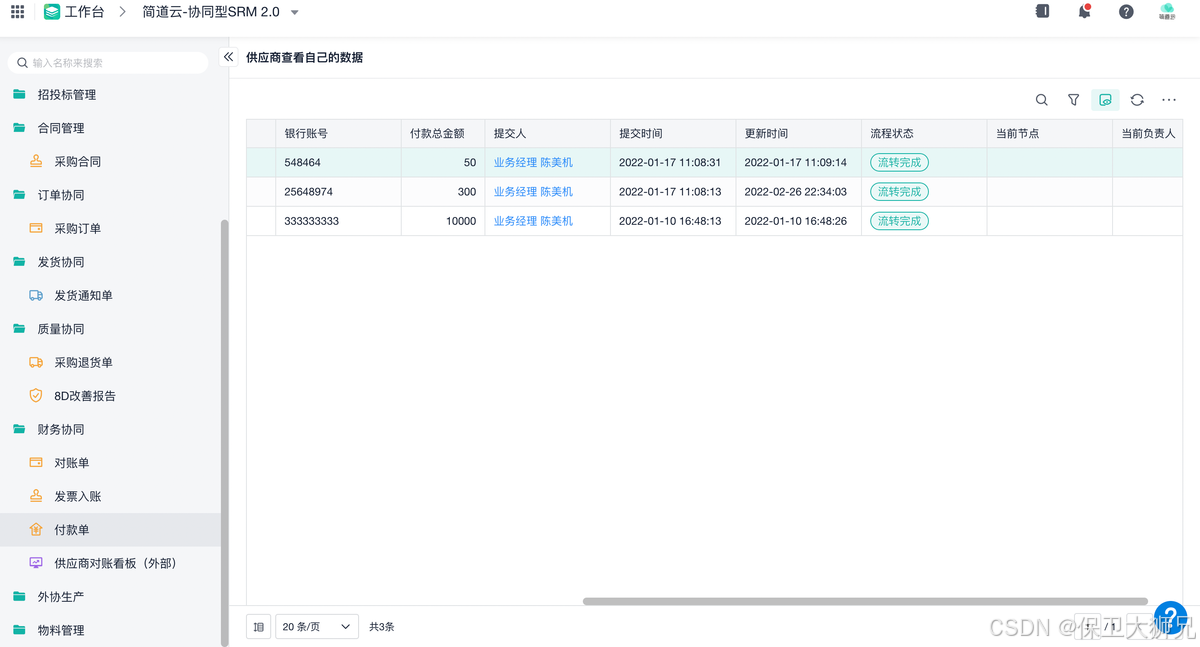Open the help question mark in top bar
The height and width of the screenshot is (647, 1200).
click(1126, 12)
